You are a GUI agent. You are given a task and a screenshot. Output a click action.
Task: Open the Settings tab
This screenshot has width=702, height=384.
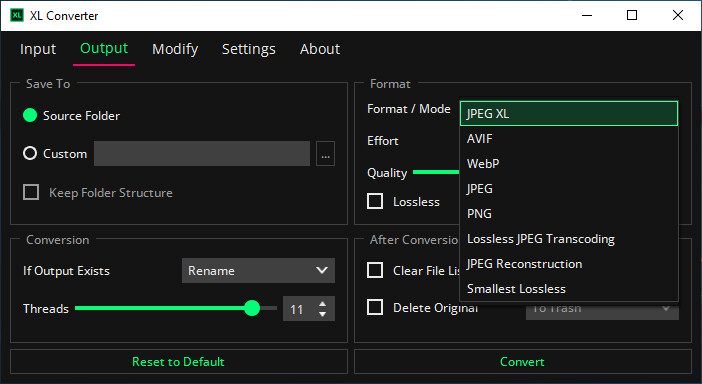point(248,49)
